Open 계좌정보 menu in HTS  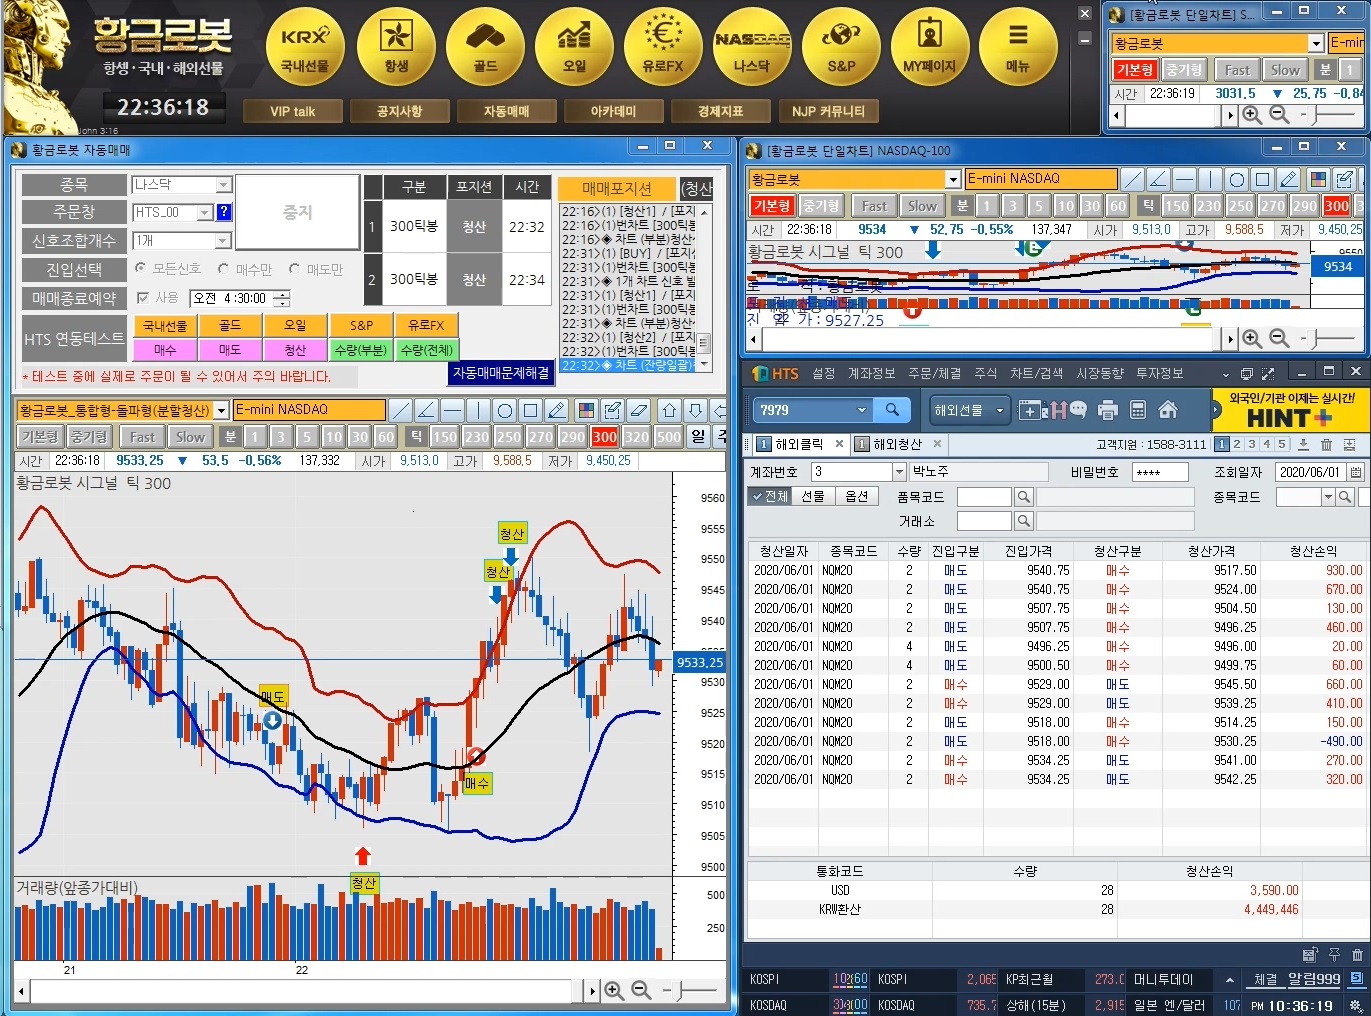coord(871,373)
